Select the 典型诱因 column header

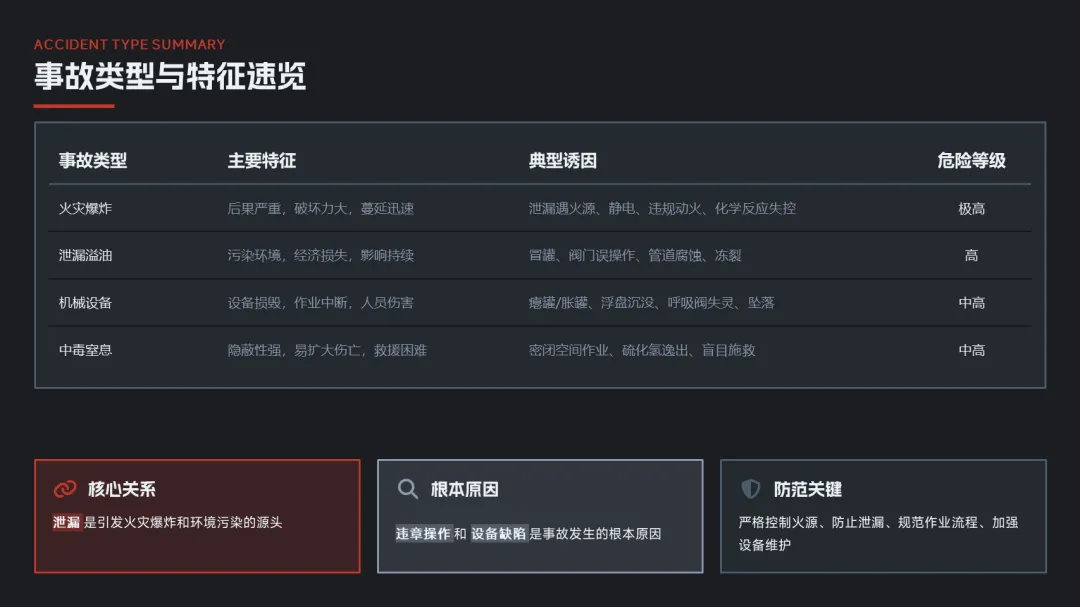(x=563, y=161)
